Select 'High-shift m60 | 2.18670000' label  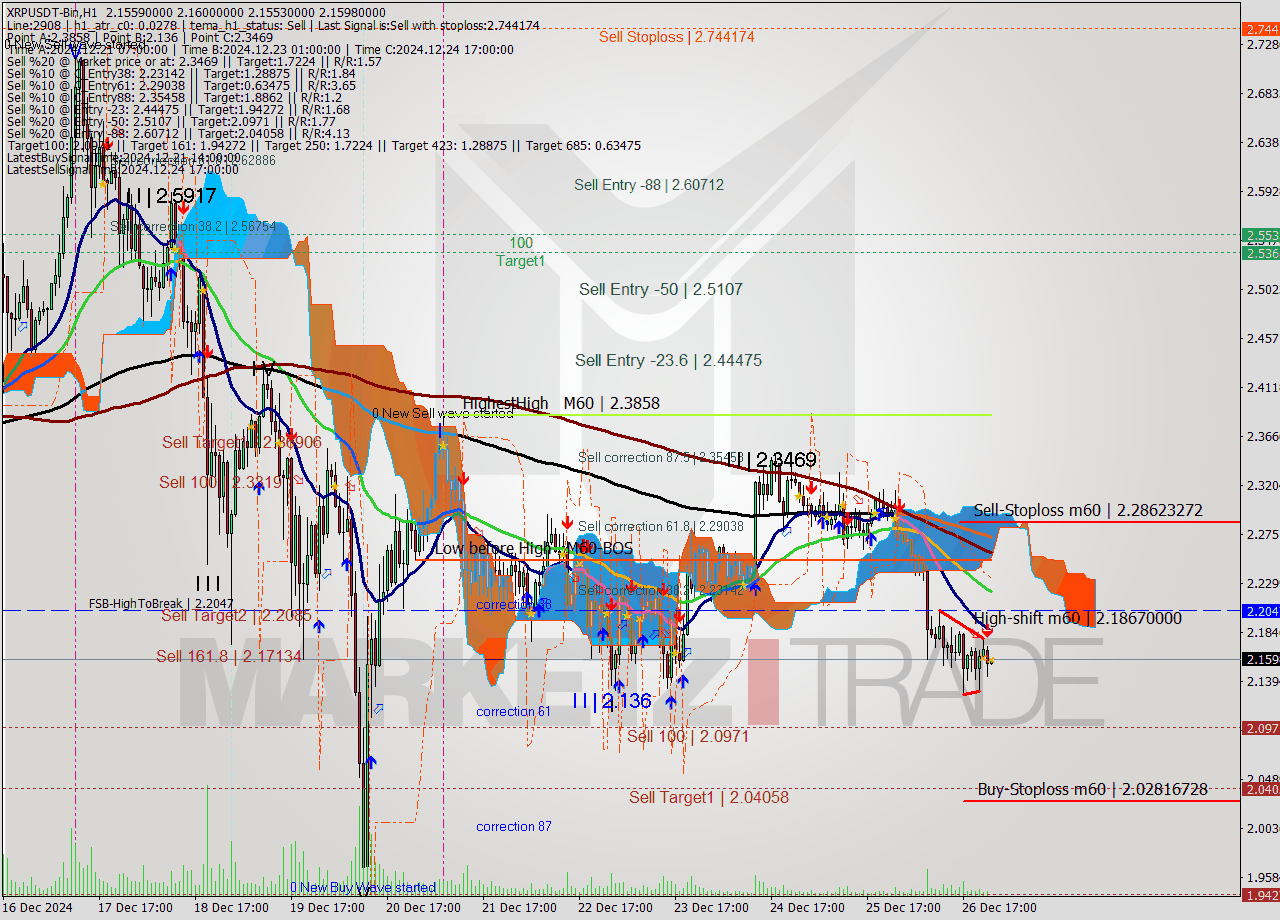[1077, 618]
